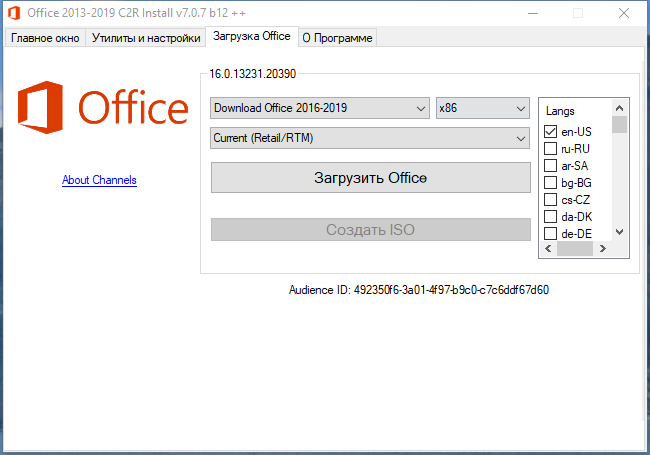Click the Langs list scroll down arrow
Viewport: 650px width, 455px height.
tap(619, 232)
